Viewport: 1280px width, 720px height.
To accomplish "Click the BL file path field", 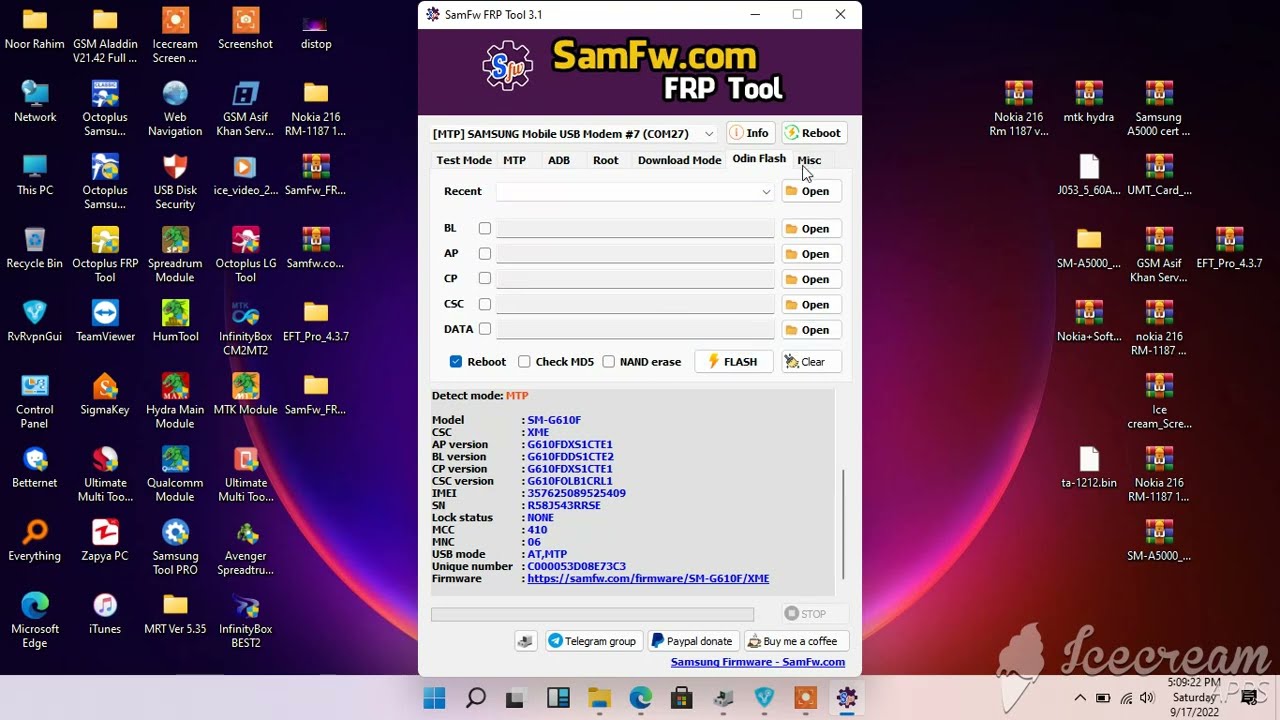I will point(635,228).
